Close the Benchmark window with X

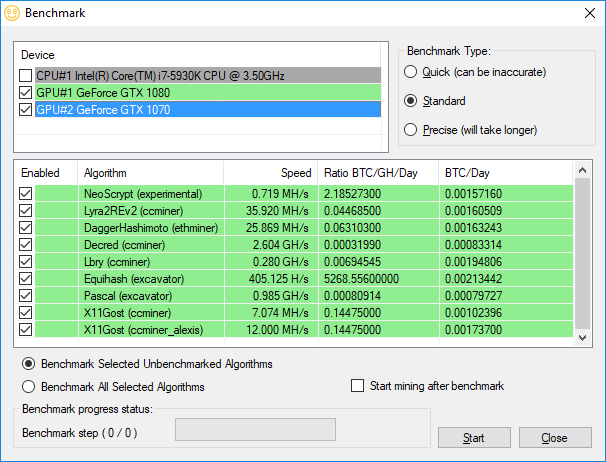[x=590, y=13]
